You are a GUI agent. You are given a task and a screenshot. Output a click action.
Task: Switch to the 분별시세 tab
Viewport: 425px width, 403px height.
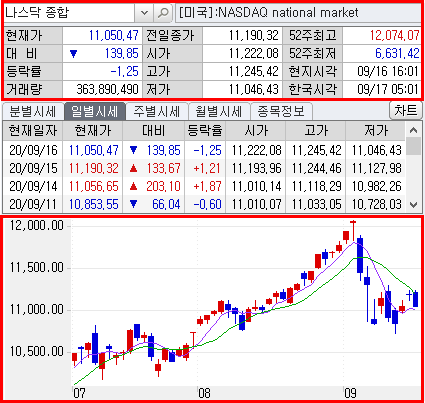(x=33, y=111)
